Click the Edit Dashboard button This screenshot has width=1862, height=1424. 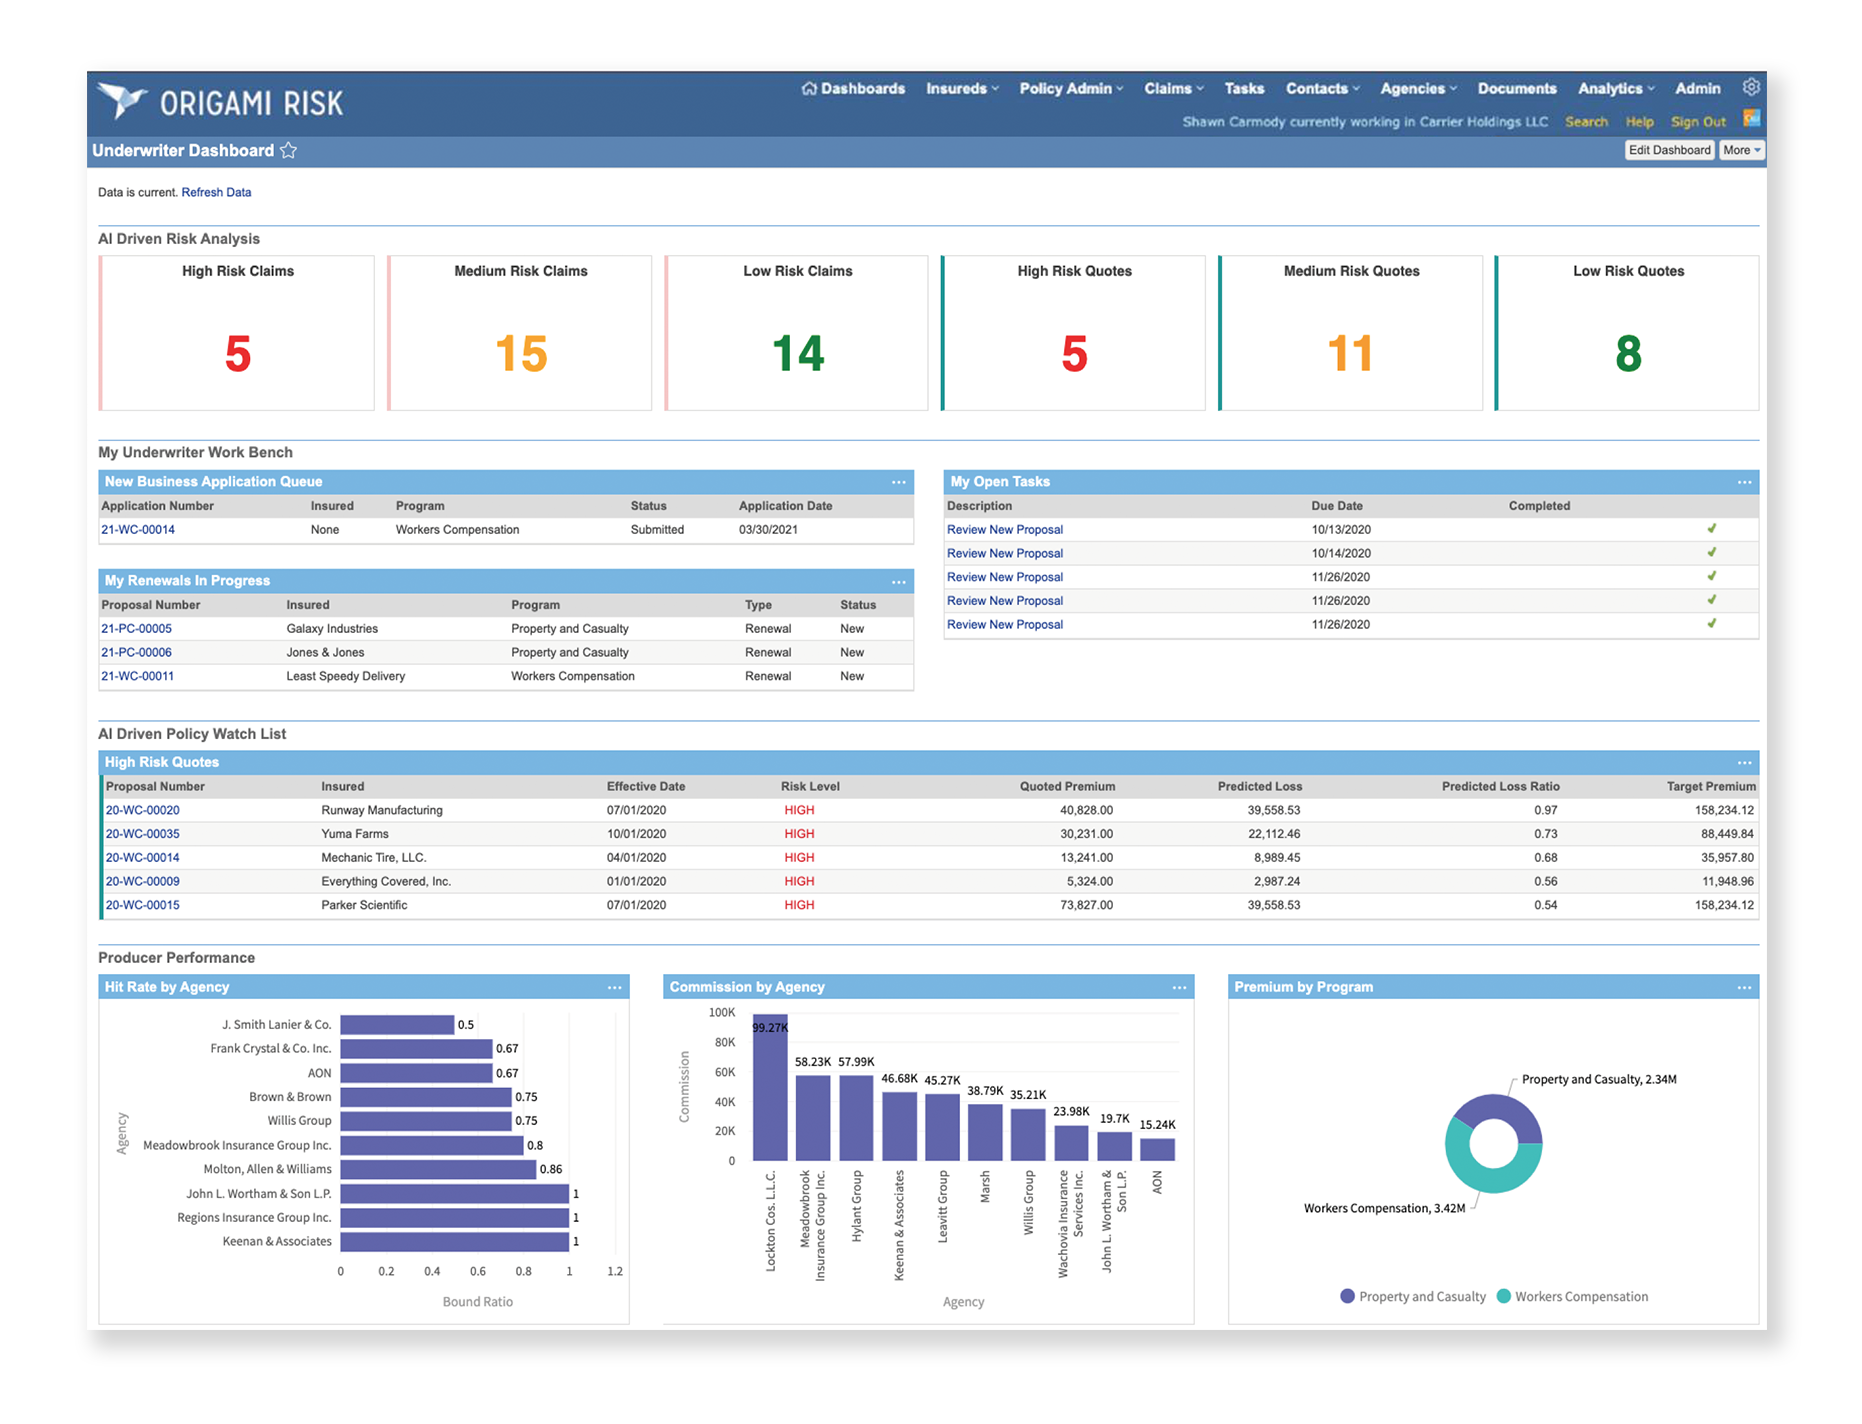tap(1669, 150)
